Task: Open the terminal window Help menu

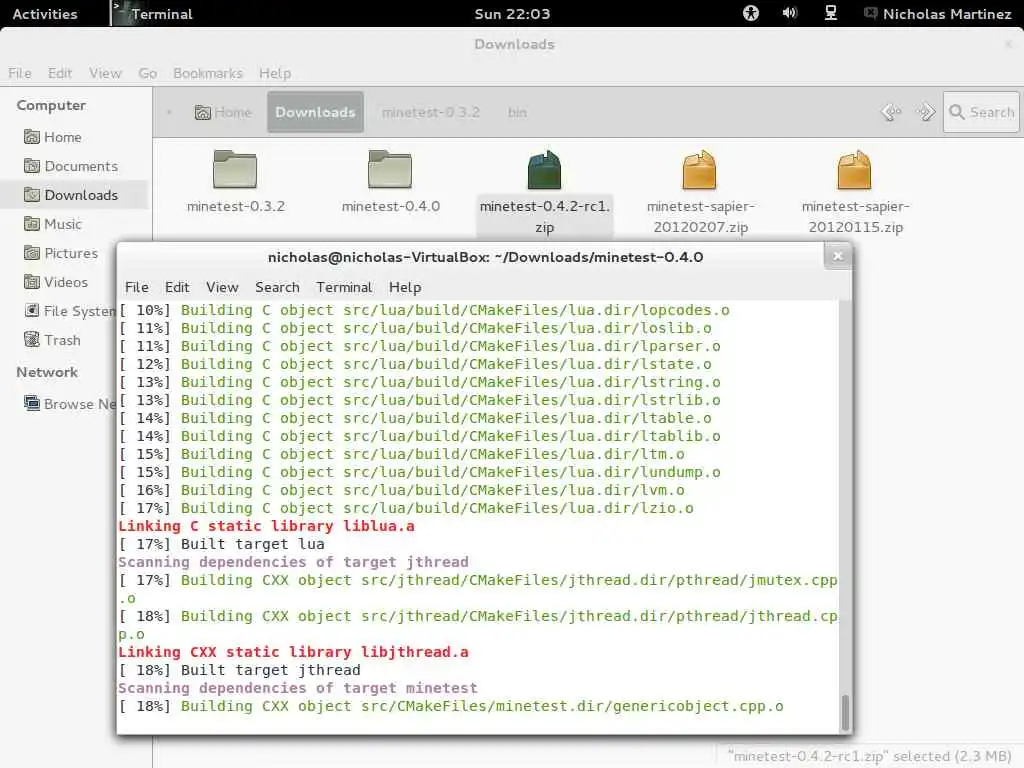Action: pos(405,287)
